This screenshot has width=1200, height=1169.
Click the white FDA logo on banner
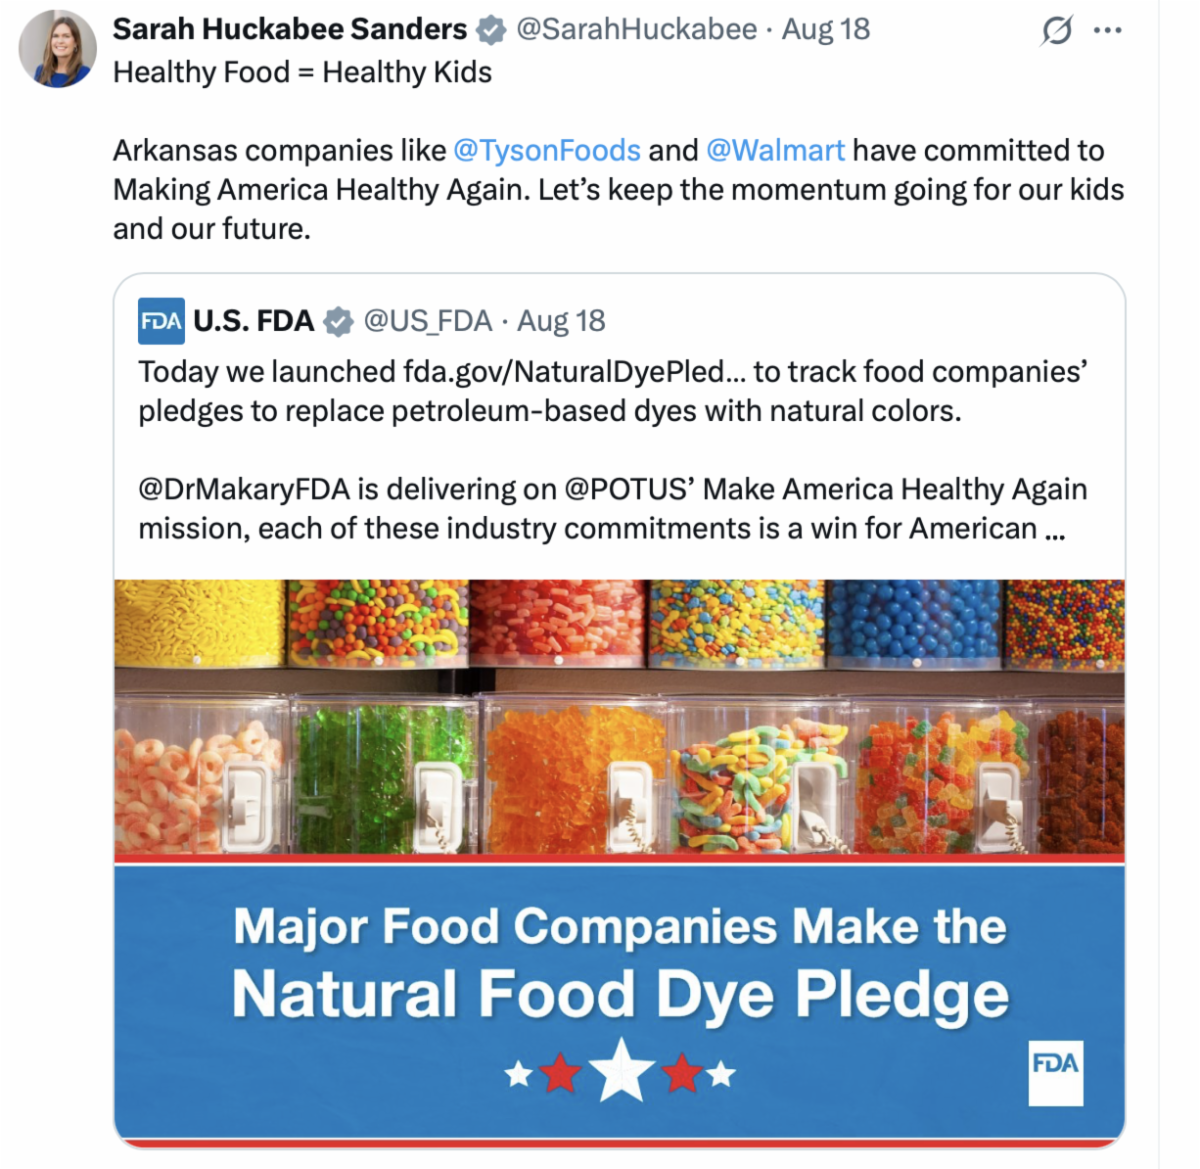pyautogui.click(x=1056, y=1072)
